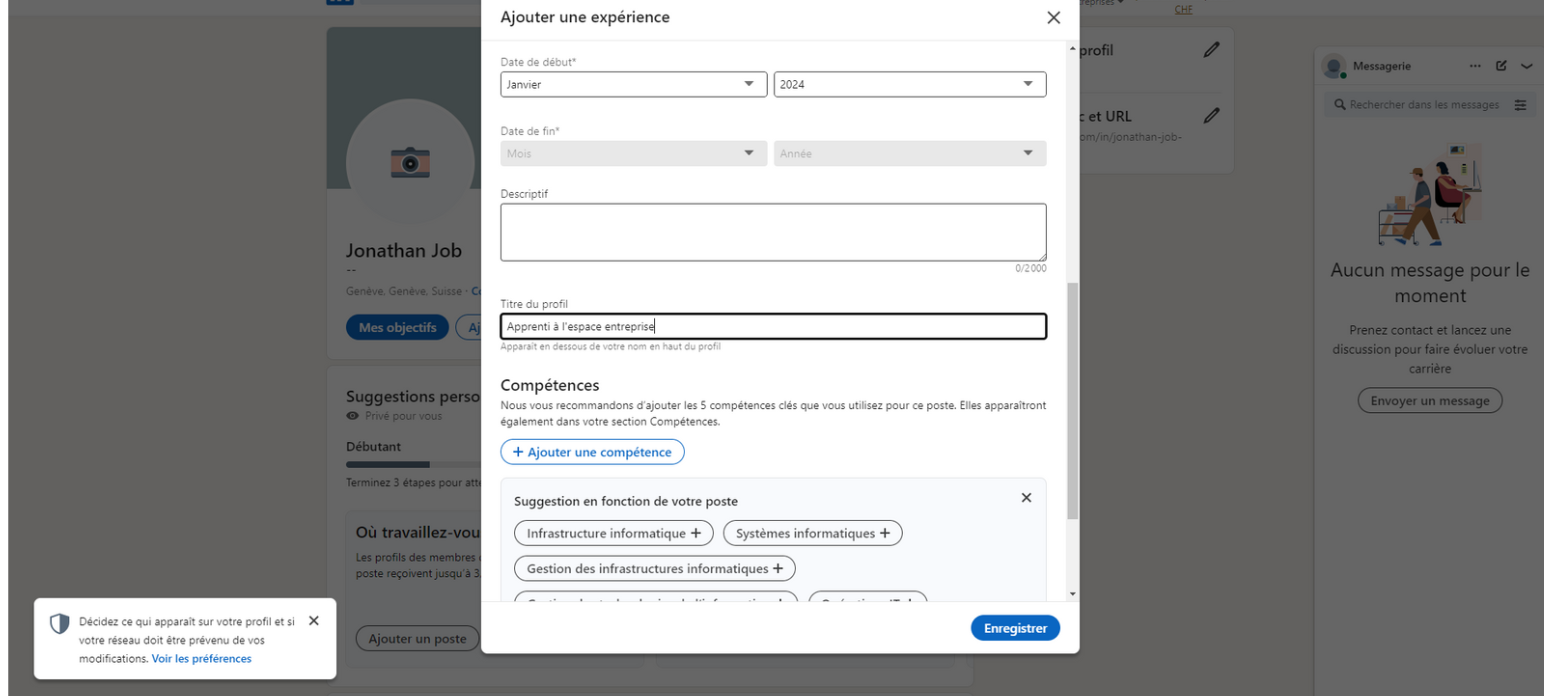Close the privacy preferences notification

[314, 621]
